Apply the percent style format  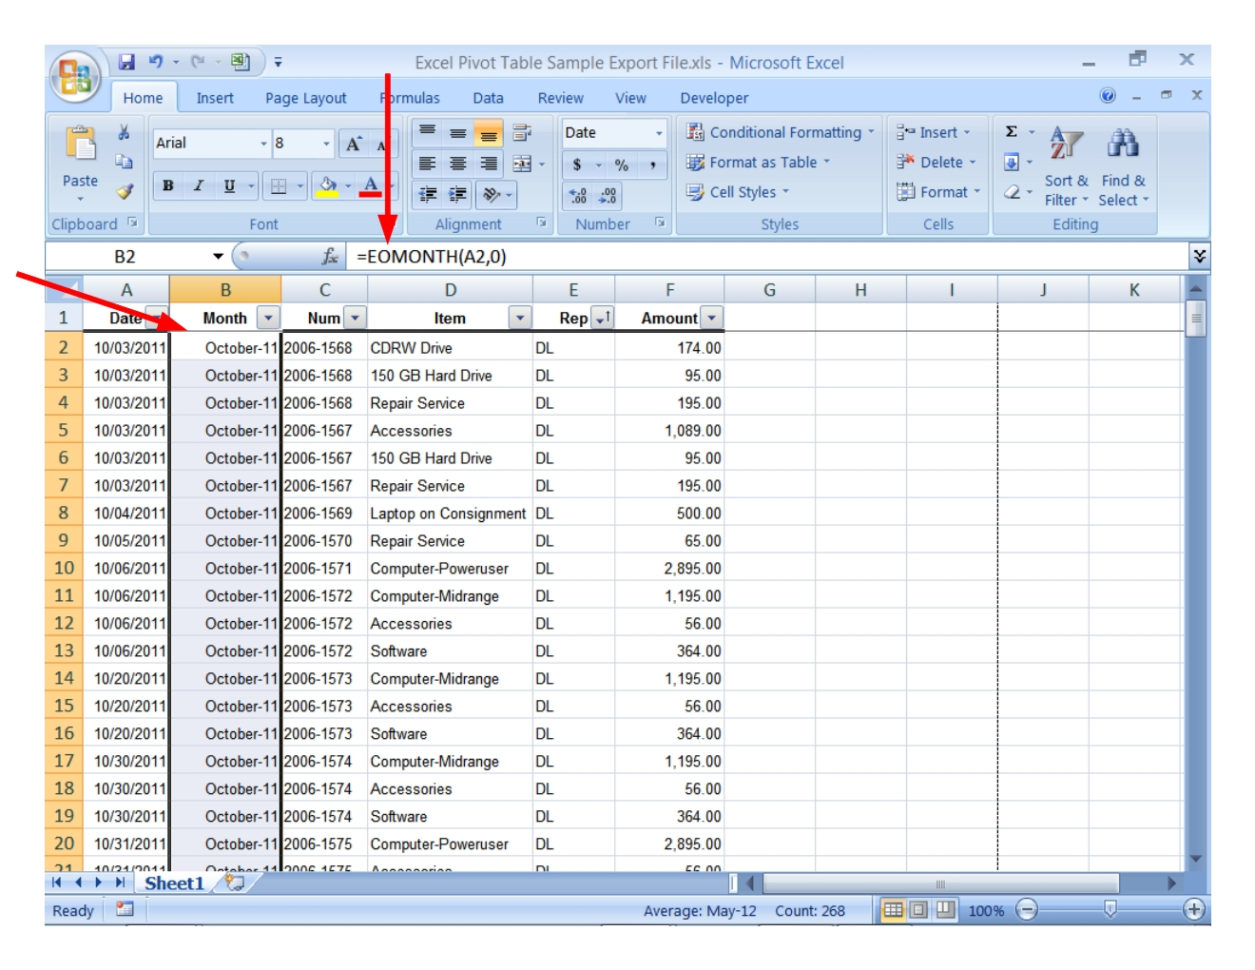pyautogui.click(x=621, y=165)
